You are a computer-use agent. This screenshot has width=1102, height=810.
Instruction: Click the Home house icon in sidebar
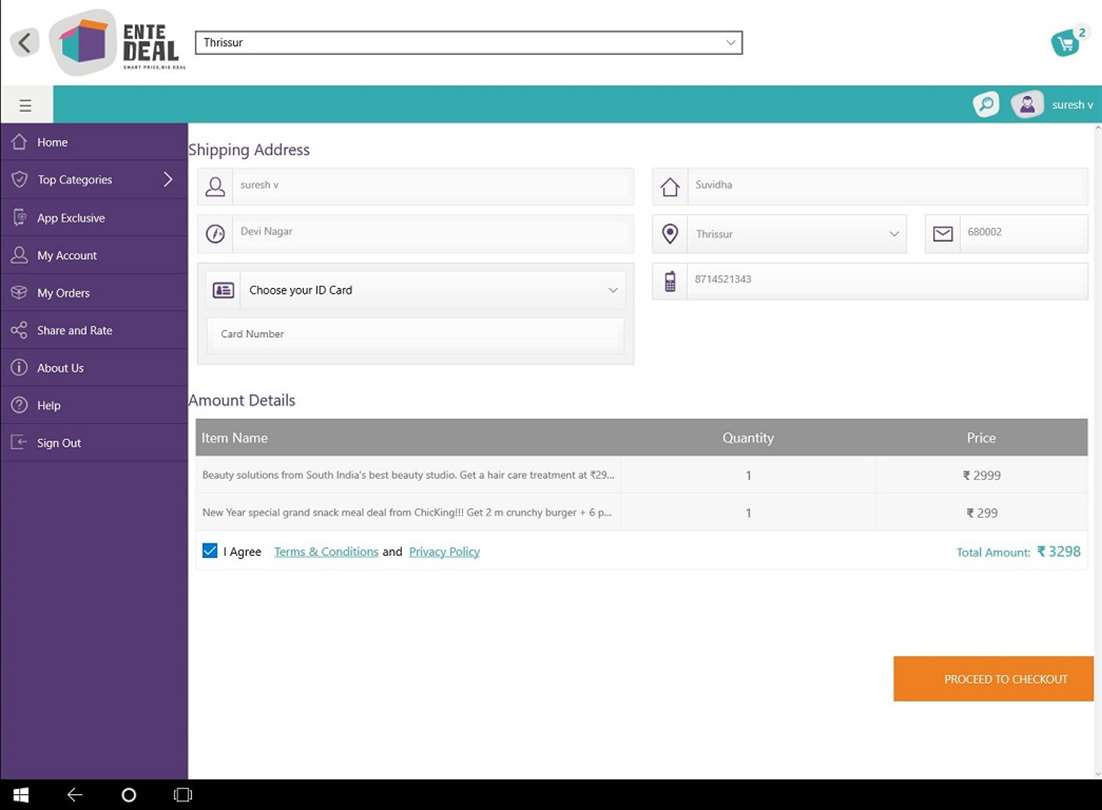19,142
